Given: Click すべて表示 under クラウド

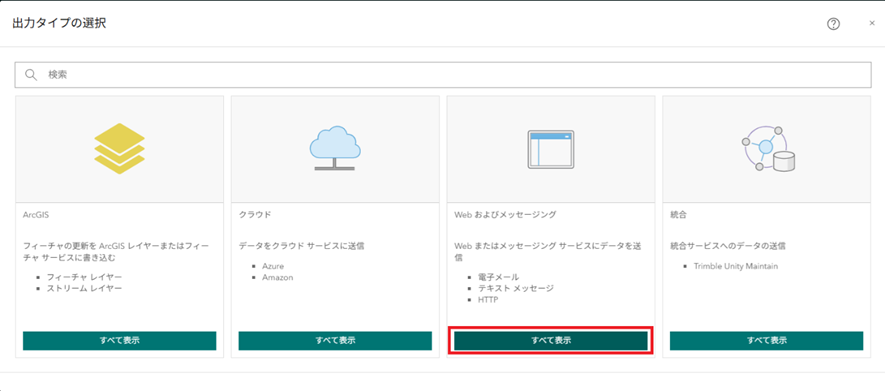Looking at the screenshot, I should click(335, 341).
